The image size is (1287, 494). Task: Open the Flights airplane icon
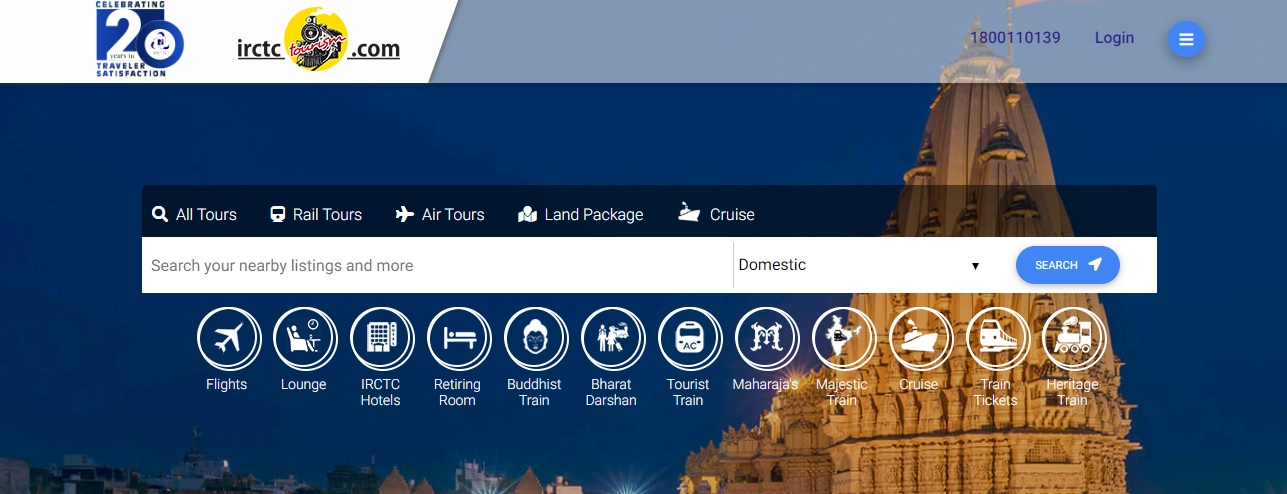point(229,339)
